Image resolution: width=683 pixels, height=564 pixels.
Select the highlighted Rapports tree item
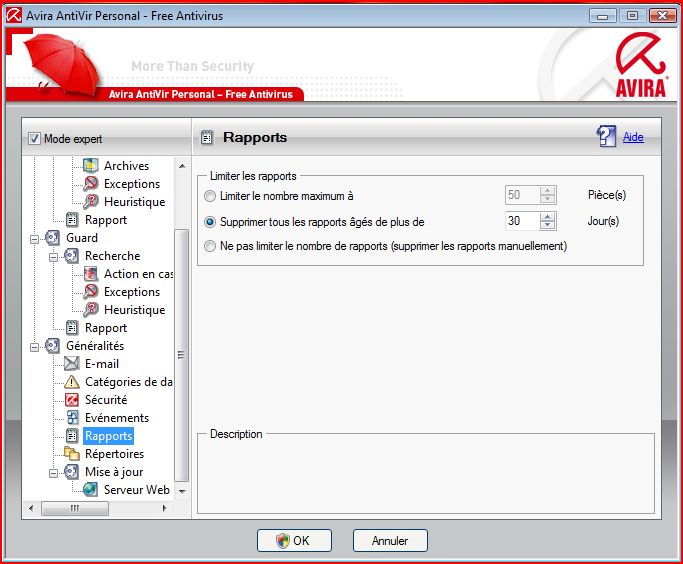108,436
